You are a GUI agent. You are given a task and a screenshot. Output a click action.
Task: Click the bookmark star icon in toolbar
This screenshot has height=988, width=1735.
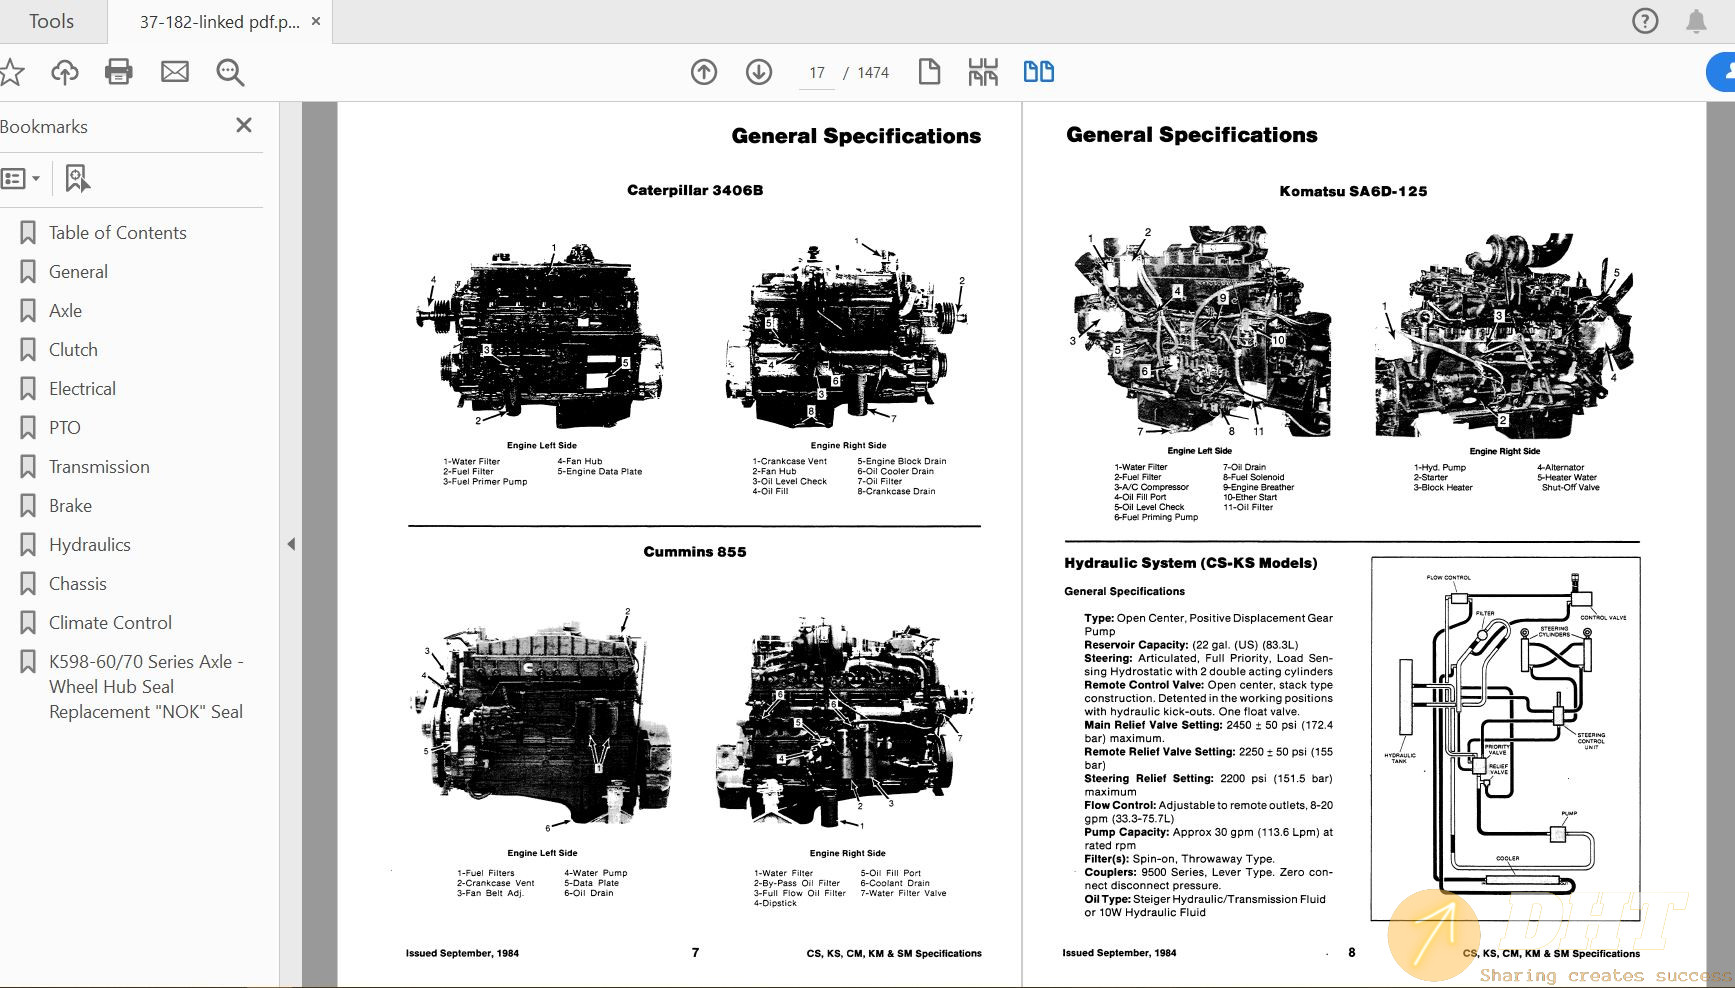[x=11, y=72]
